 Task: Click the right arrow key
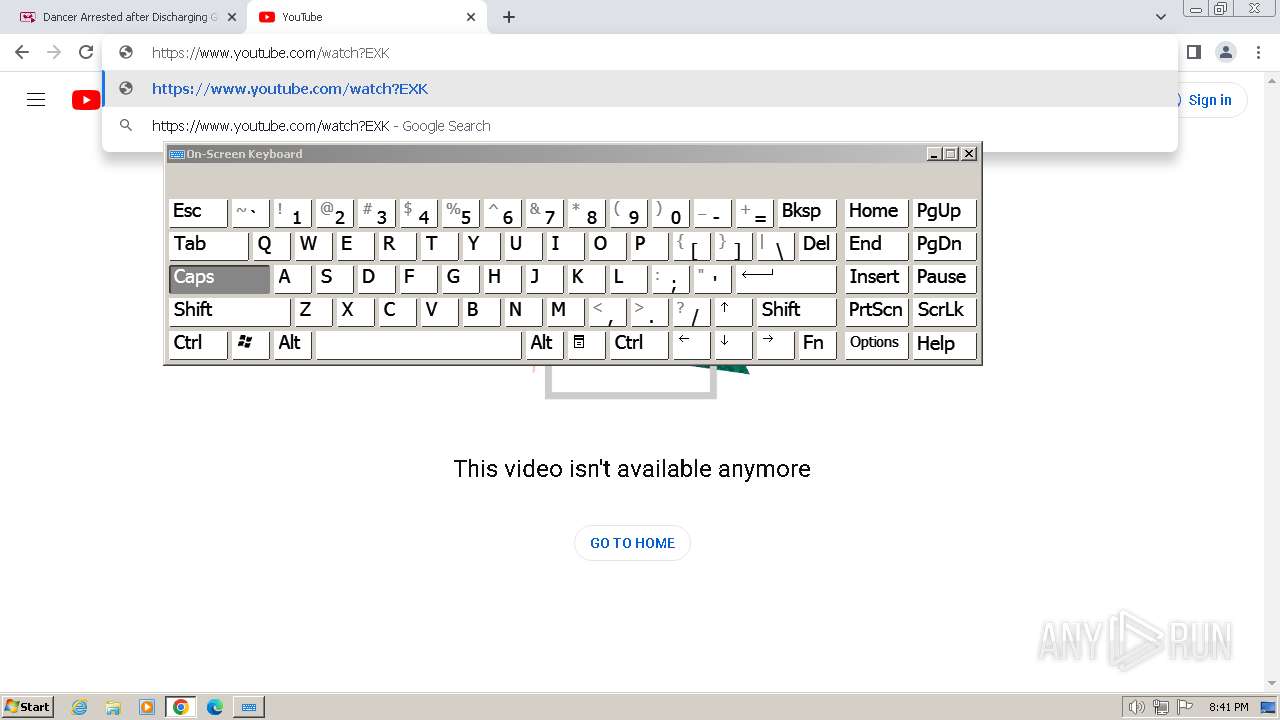775,344
